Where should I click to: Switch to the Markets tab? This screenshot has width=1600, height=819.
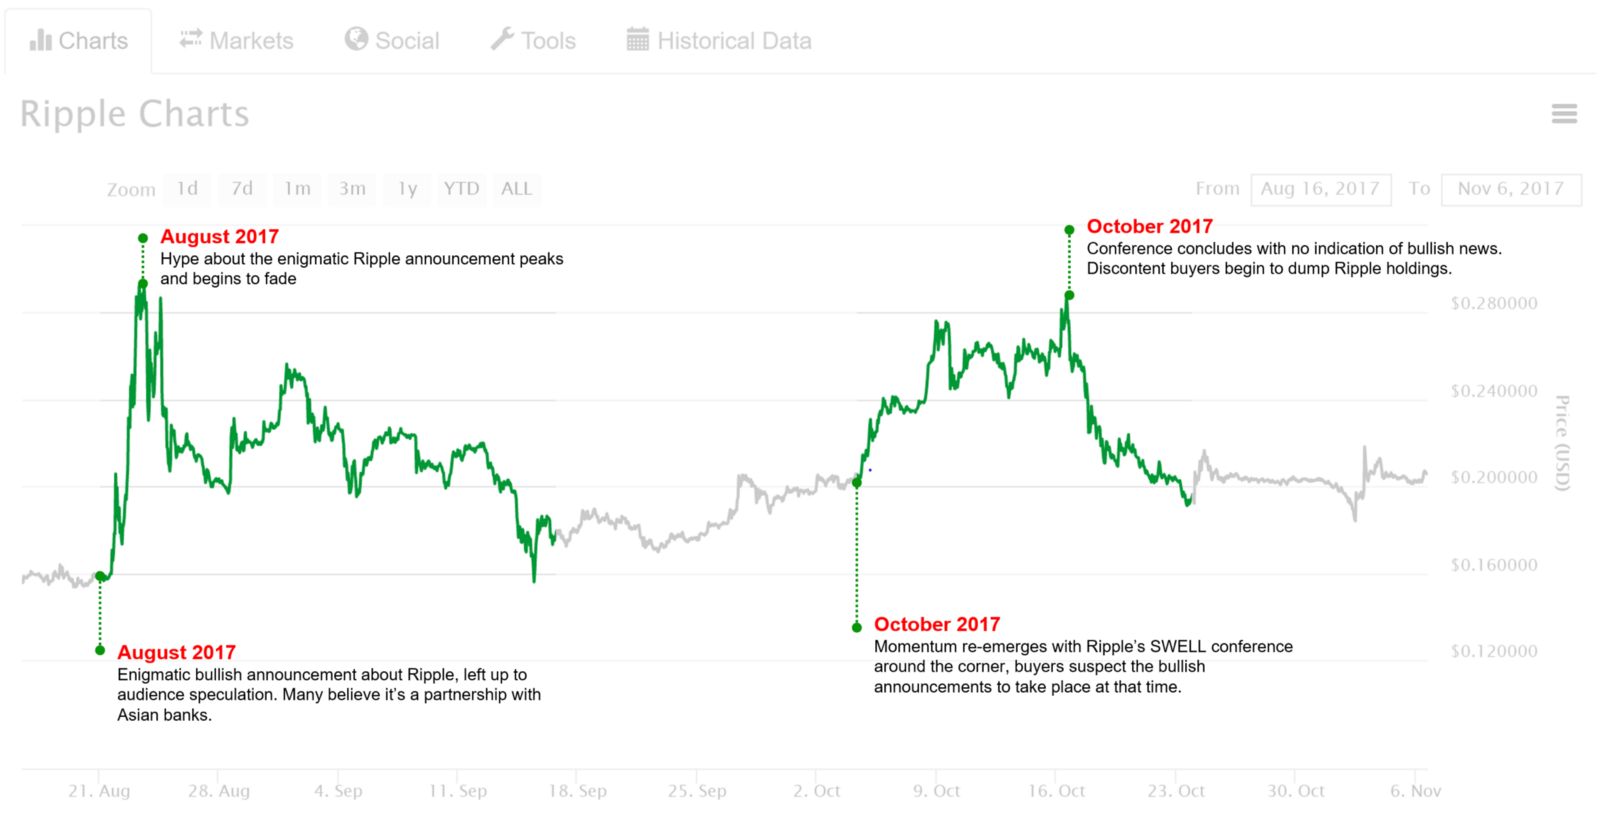pyautogui.click(x=250, y=41)
